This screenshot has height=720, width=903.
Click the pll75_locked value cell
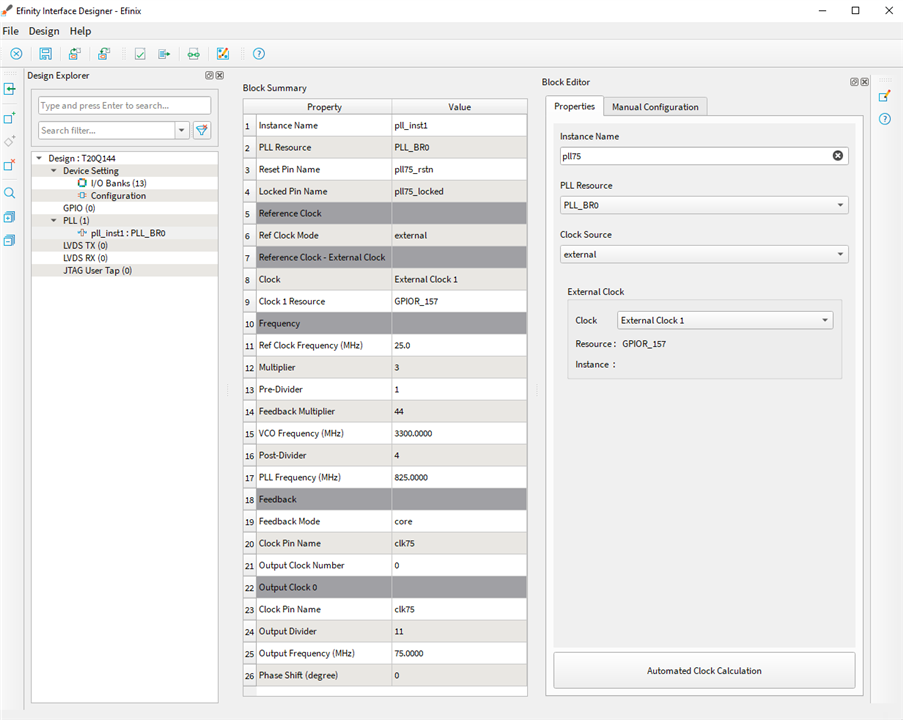point(459,191)
